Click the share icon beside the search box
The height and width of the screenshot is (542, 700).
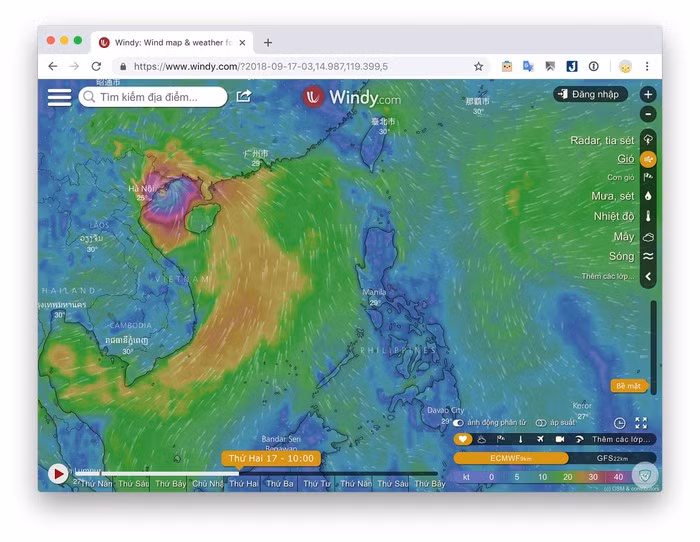pyautogui.click(x=244, y=96)
